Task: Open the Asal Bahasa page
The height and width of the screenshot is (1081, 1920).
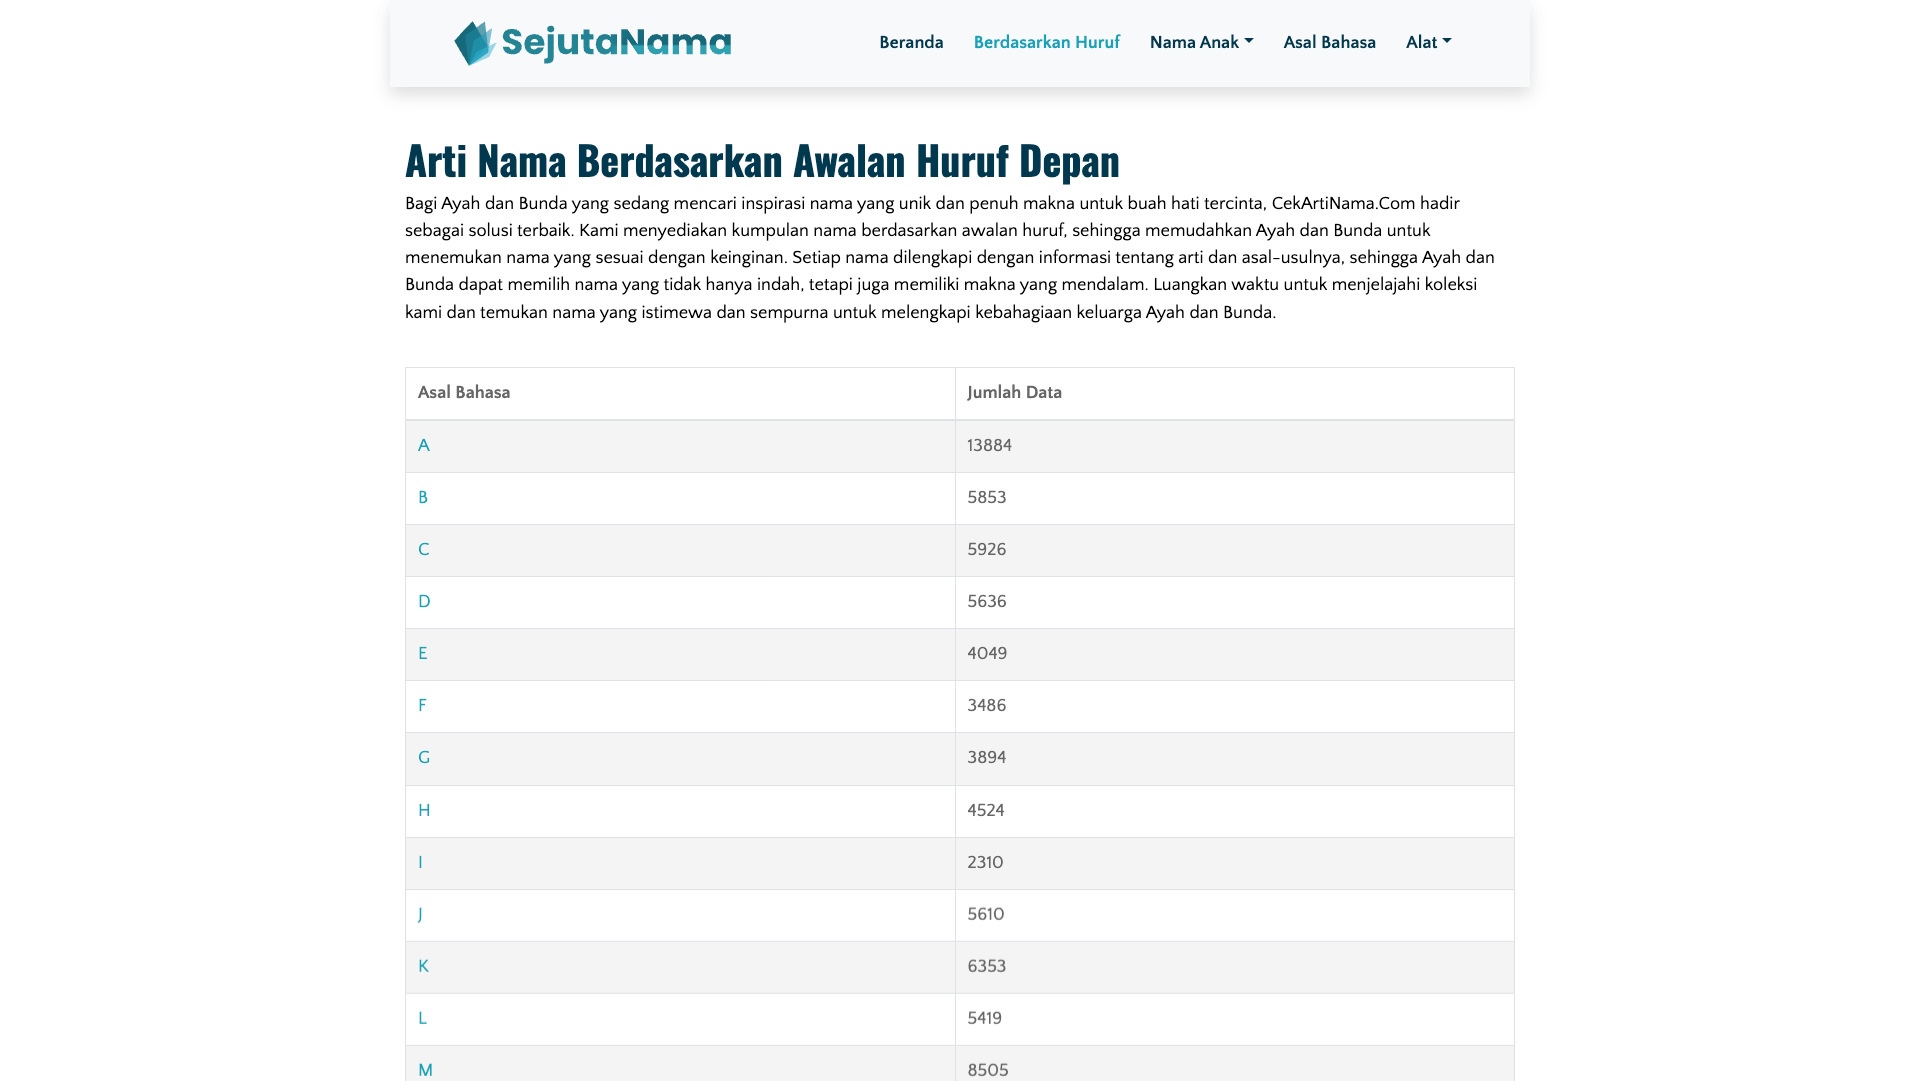Action: (1329, 42)
